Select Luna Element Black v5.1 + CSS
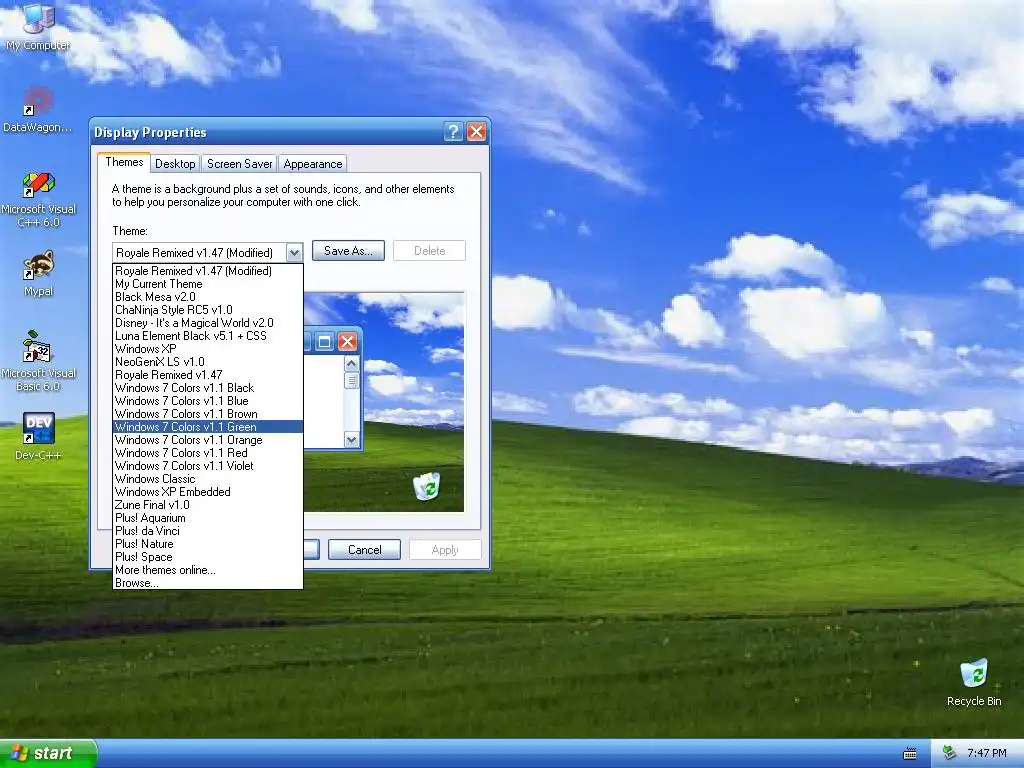Viewport: 1024px width, 768px height. click(208, 336)
